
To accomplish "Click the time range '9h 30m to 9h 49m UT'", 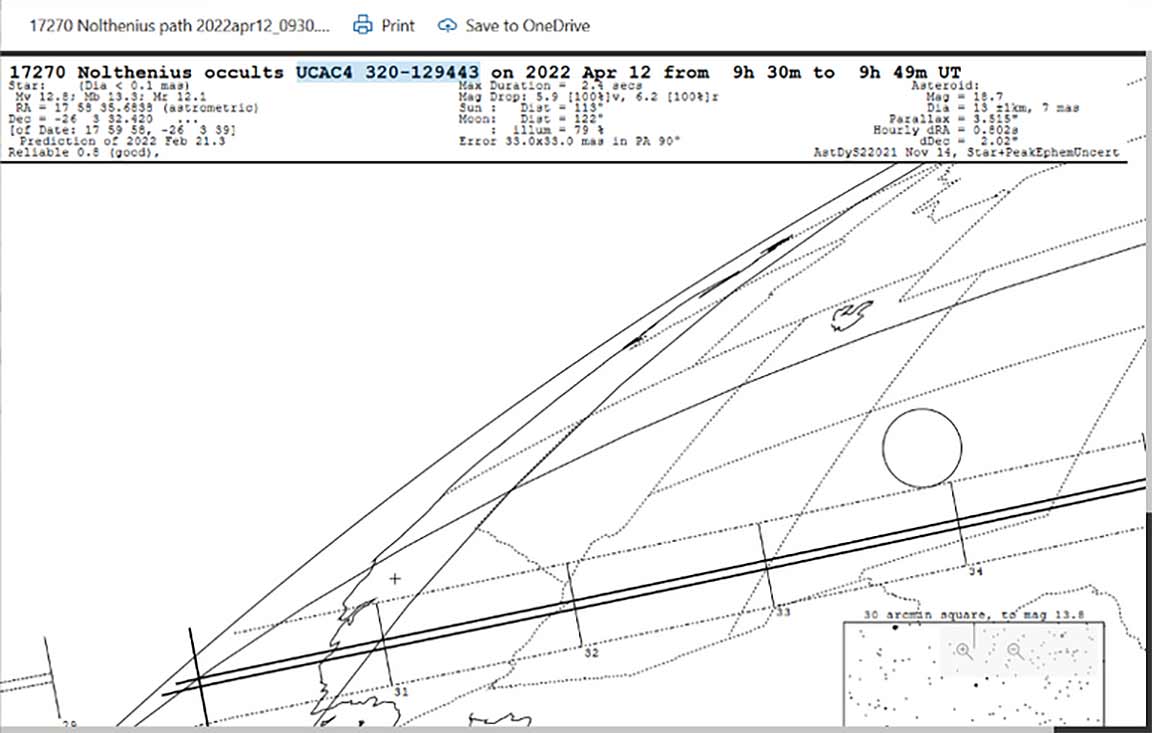I will click(846, 72).
